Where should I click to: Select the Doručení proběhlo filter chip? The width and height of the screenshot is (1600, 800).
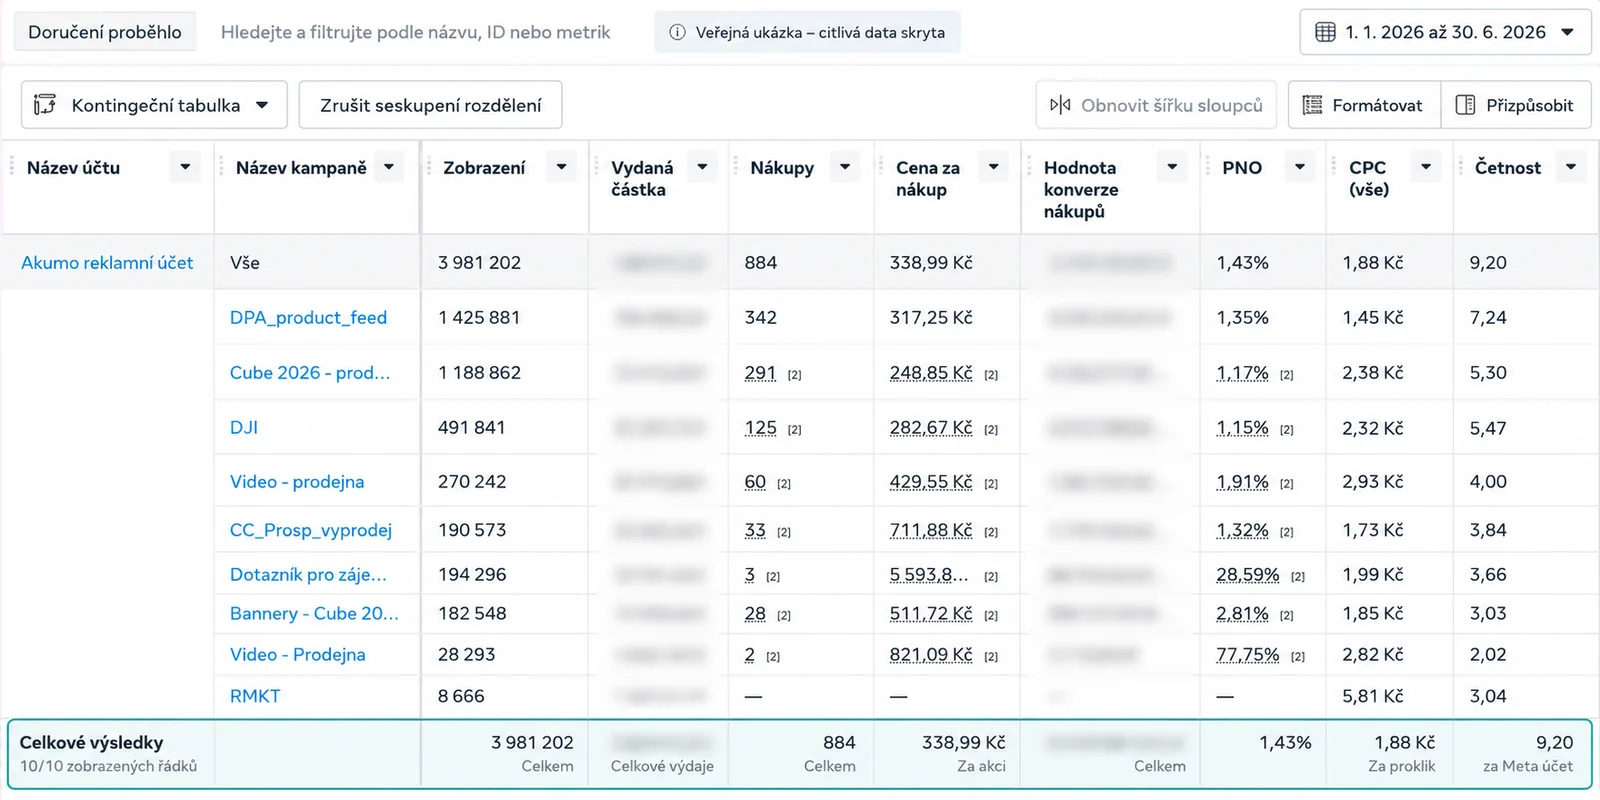pyautogui.click(x=105, y=32)
